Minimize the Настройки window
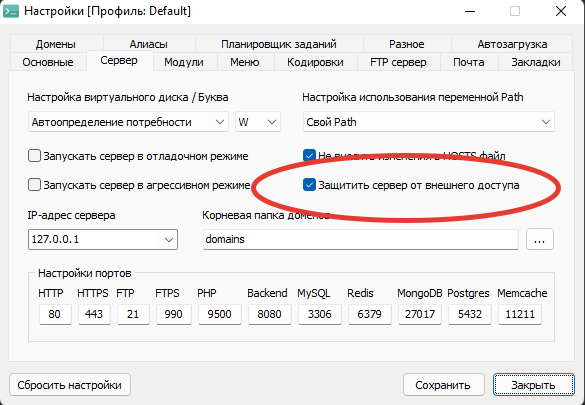The height and width of the screenshot is (405, 585). (x=470, y=11)
